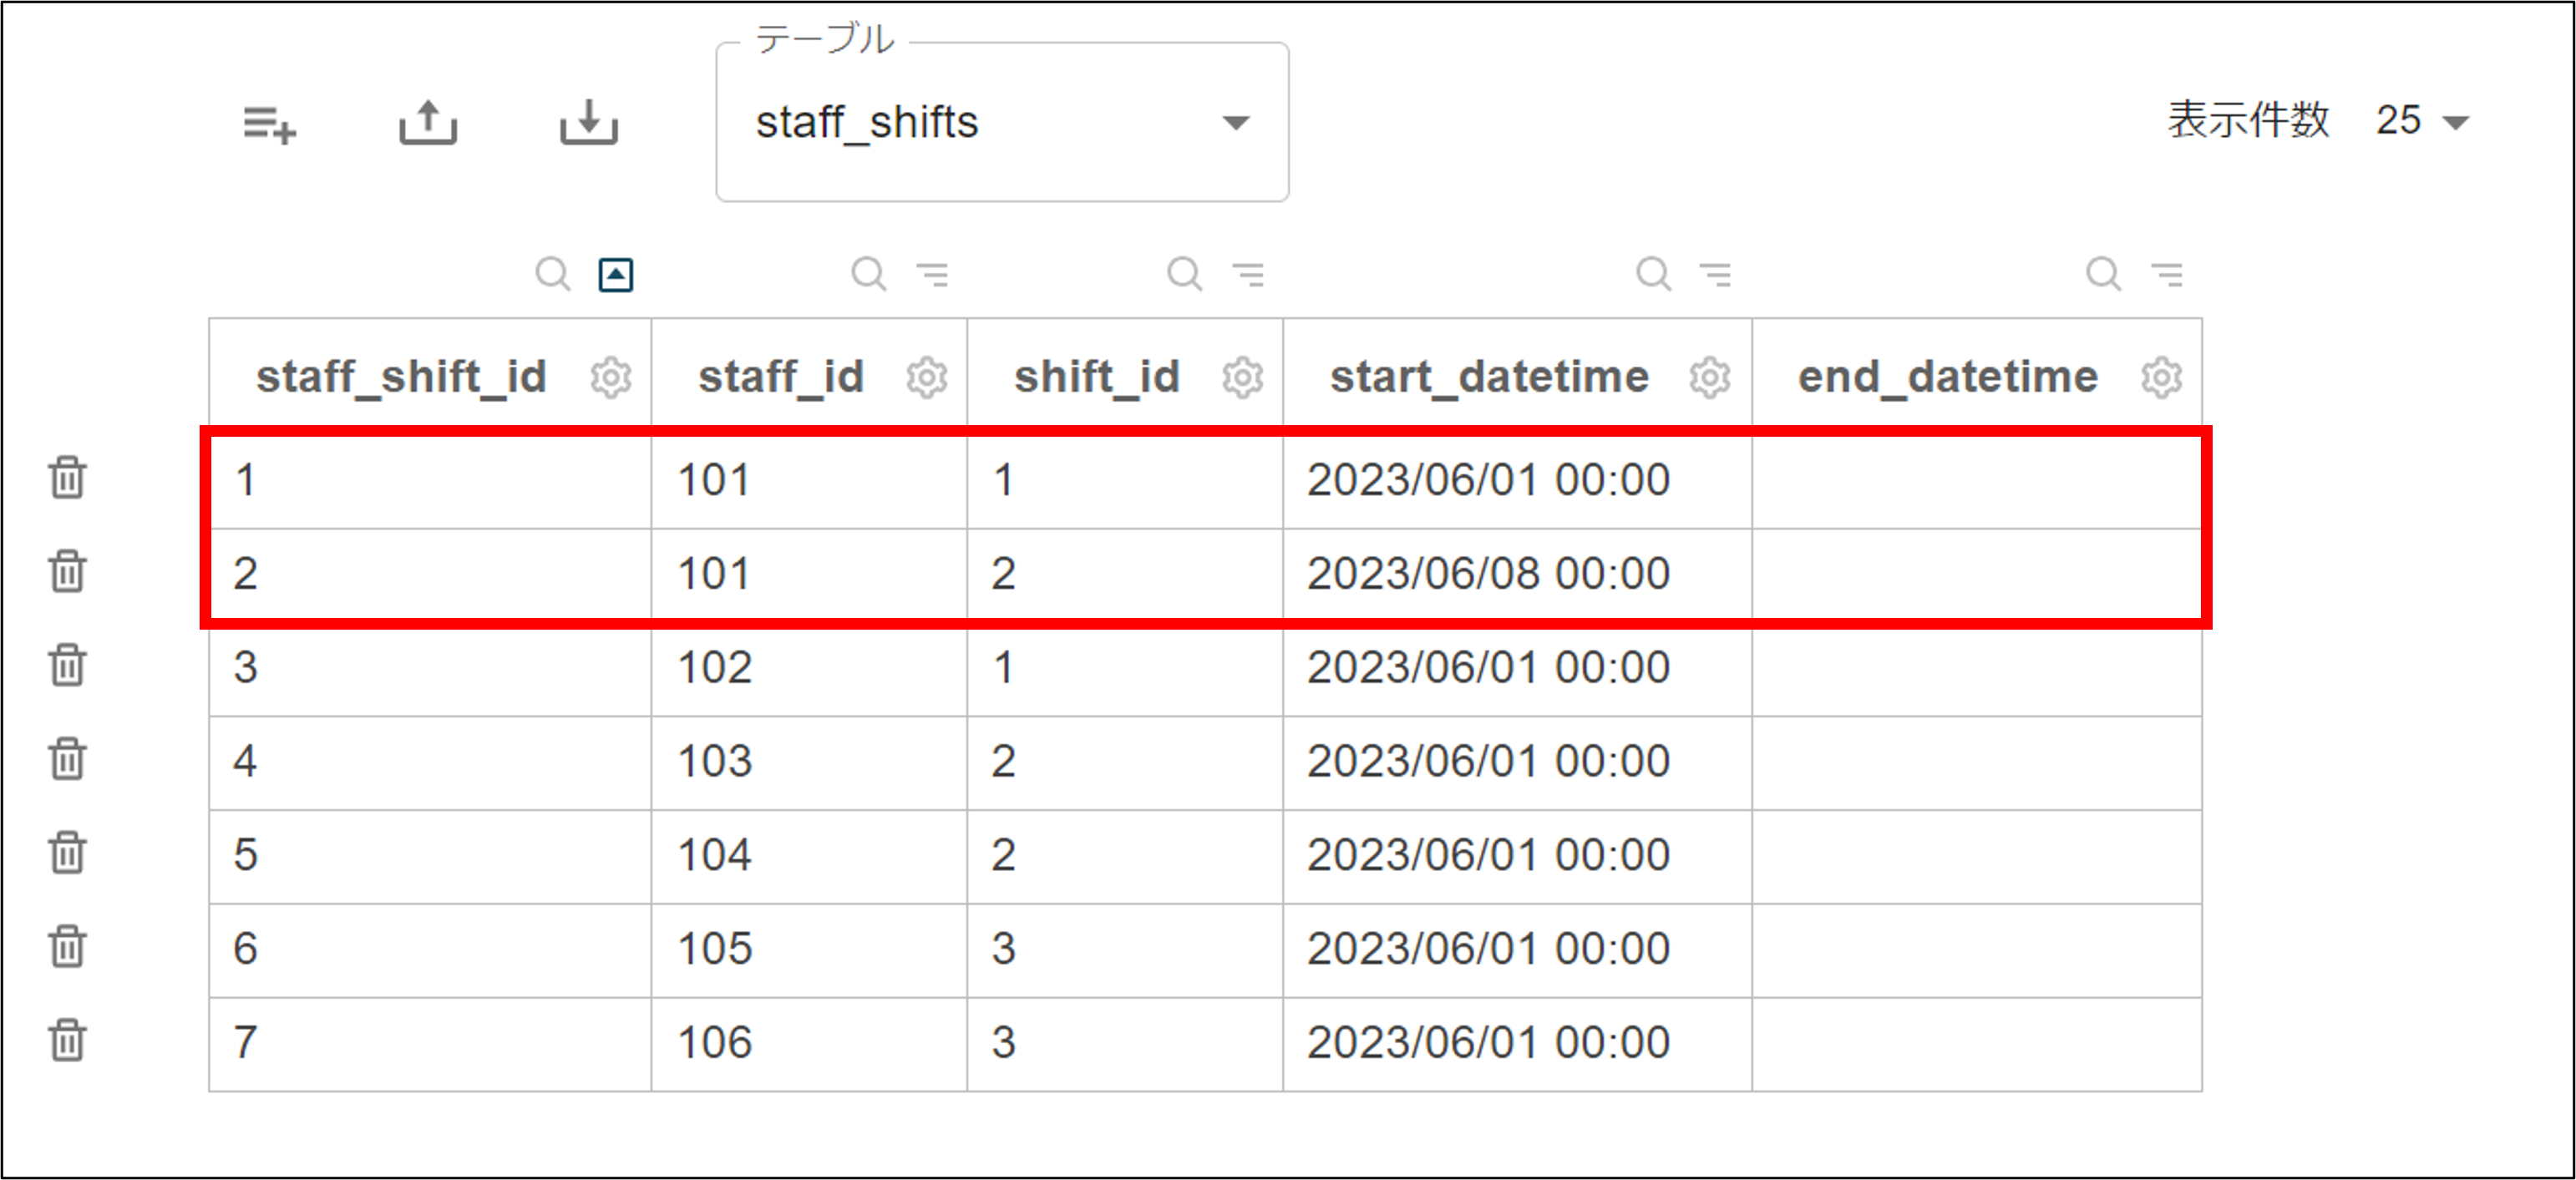2576x1180 pixels.
Task: Click staff_shift_id cell with value 4
Action: pyautogui.click(x=430, y=763)
